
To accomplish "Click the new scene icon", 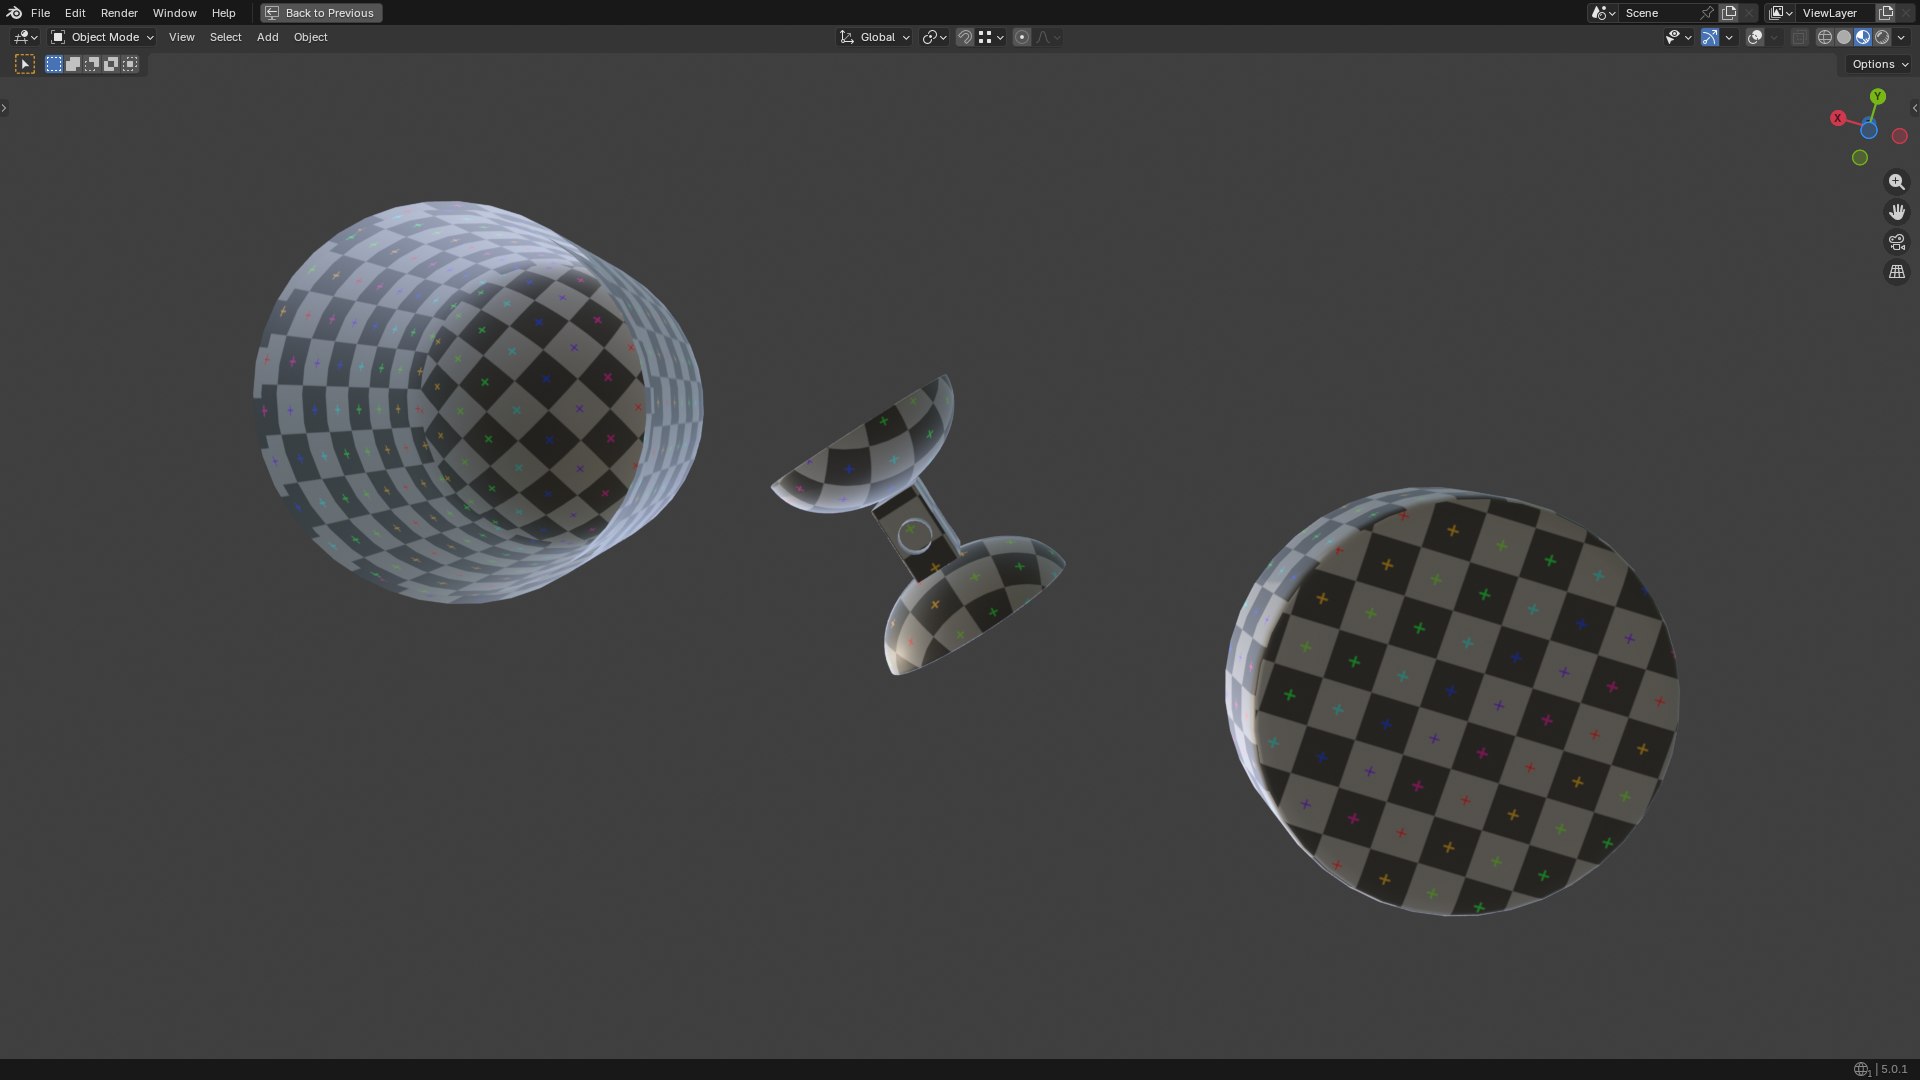I will (1729, 13).
